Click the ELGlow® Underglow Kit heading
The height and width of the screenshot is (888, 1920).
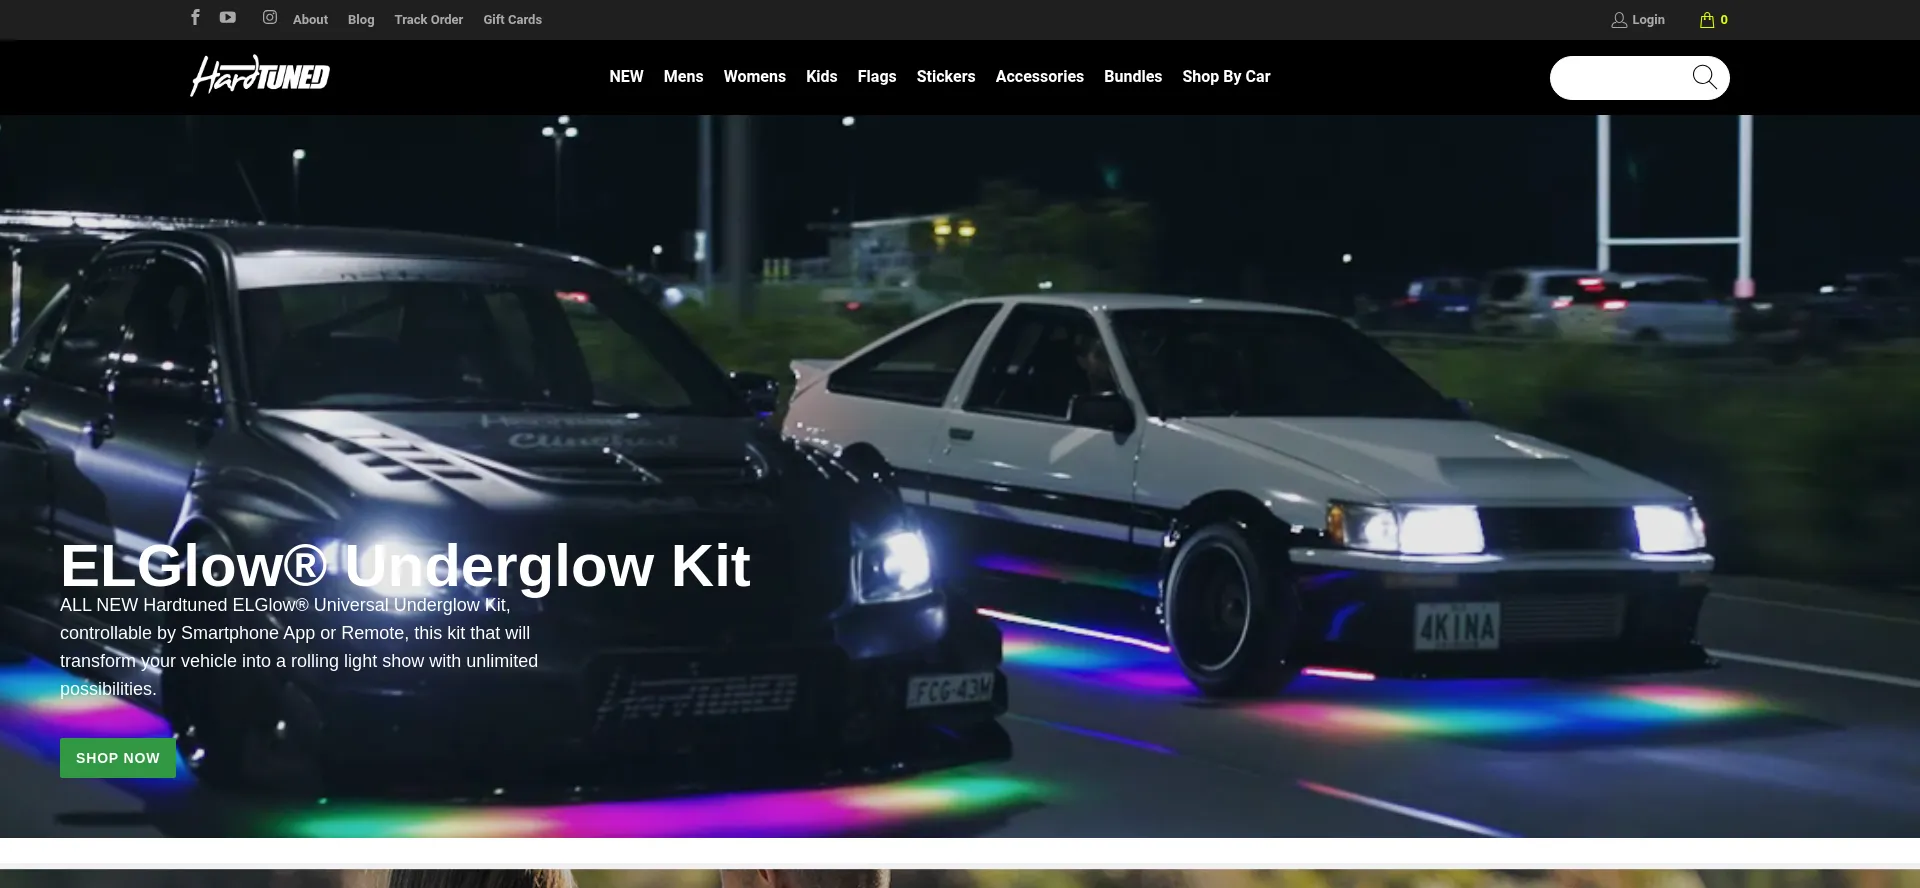pyautogui.click(x=405, y=566)
